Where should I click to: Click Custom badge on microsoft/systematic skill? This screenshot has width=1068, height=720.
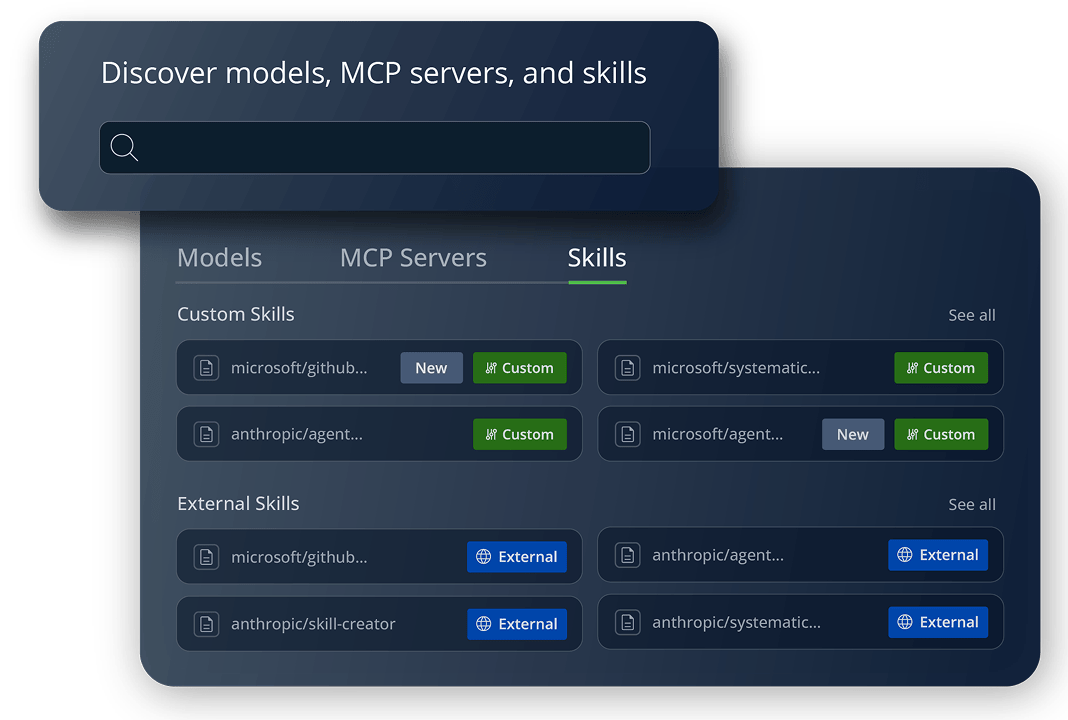point(941,368)
